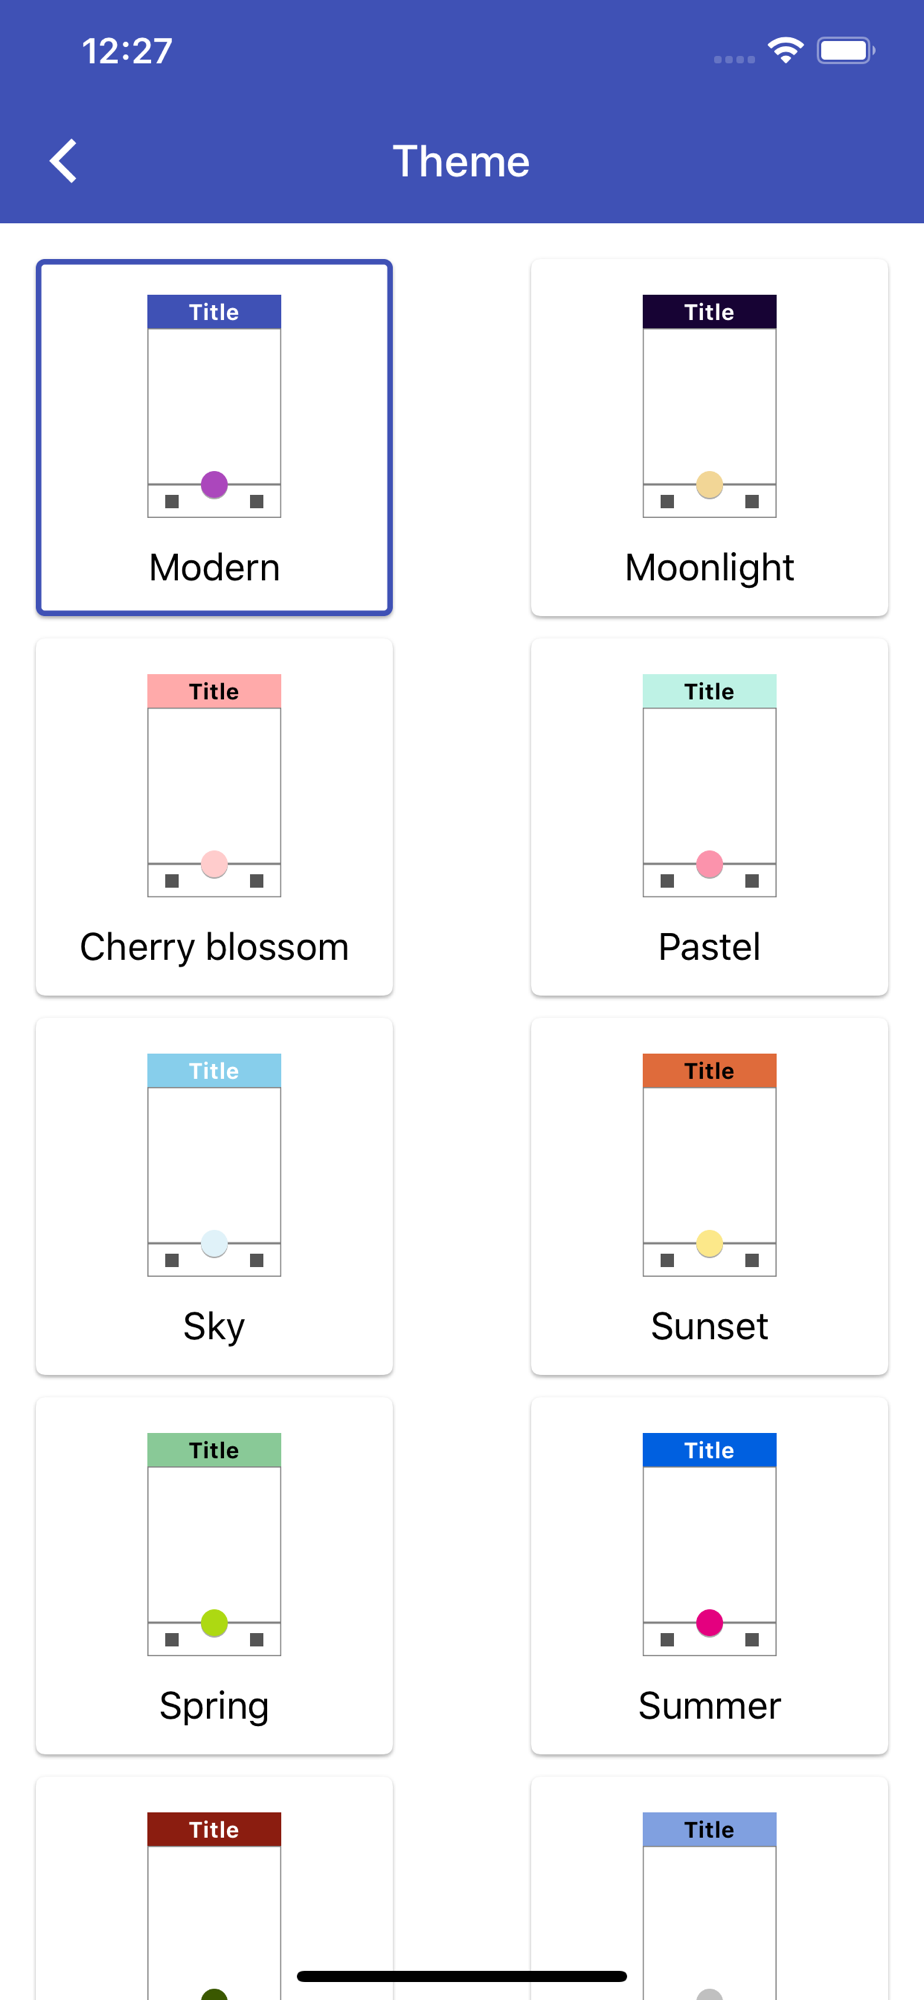
Task: Choose the Sky theme card
Action: click(214, 1196)
